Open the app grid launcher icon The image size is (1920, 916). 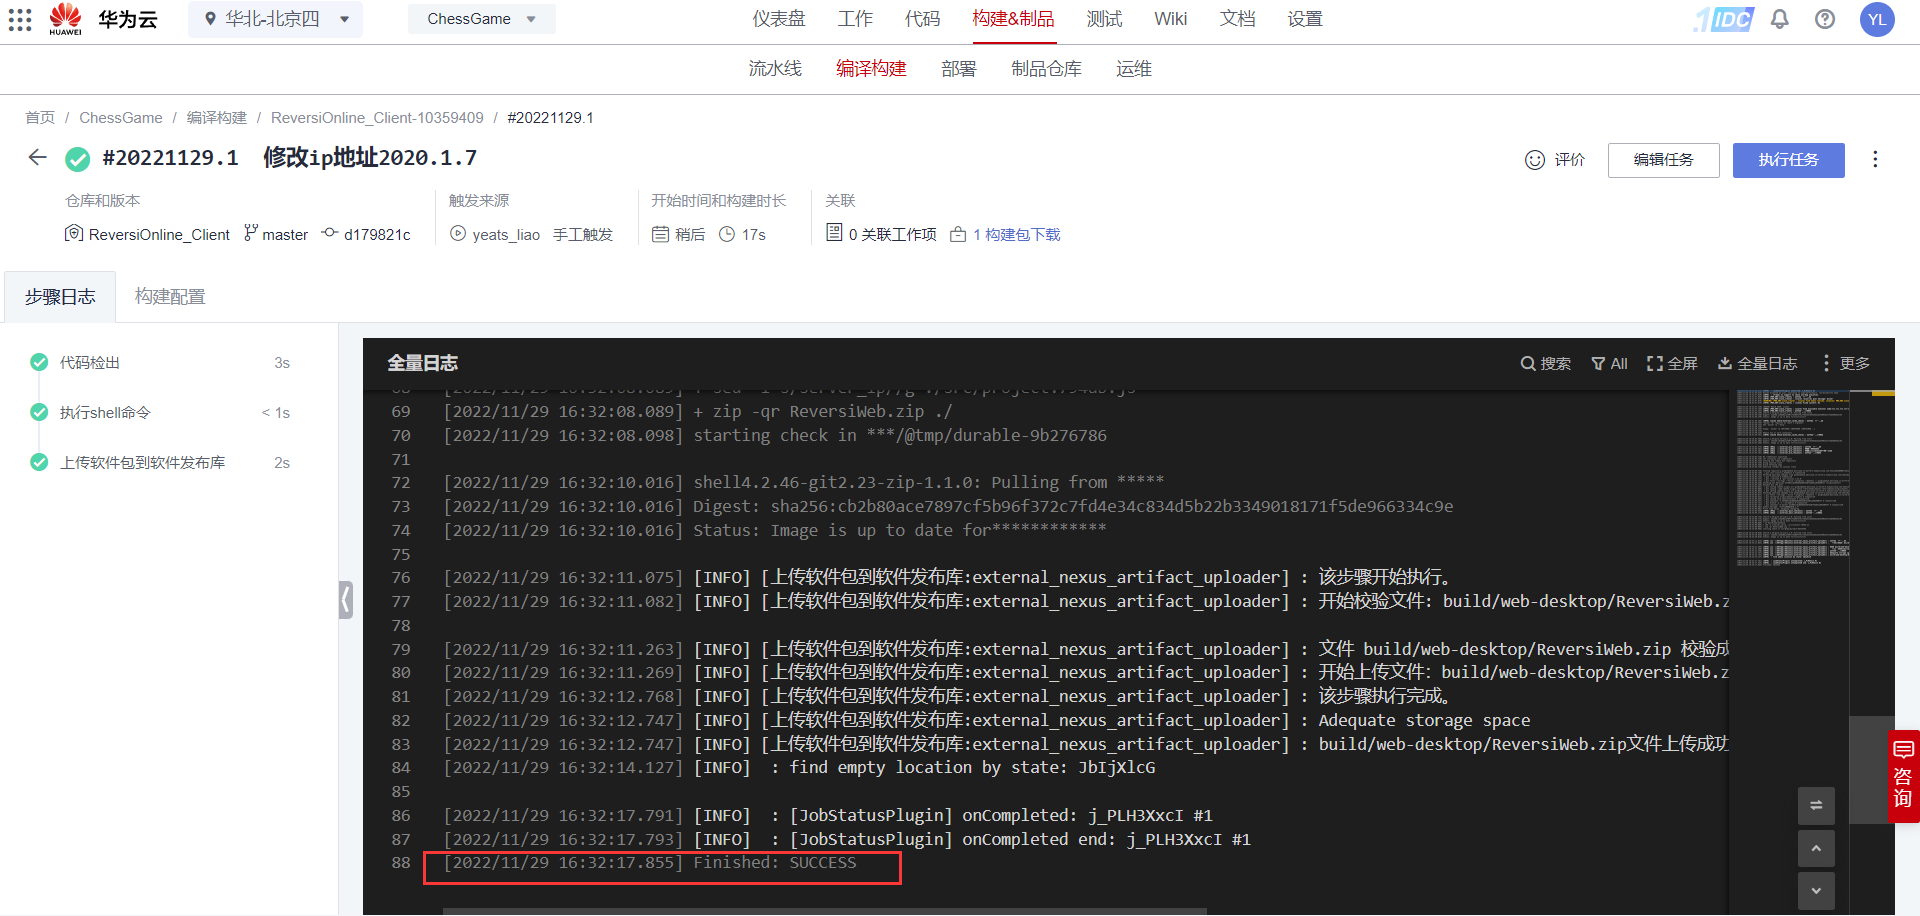pyautogui.click(x=20, y=19)
